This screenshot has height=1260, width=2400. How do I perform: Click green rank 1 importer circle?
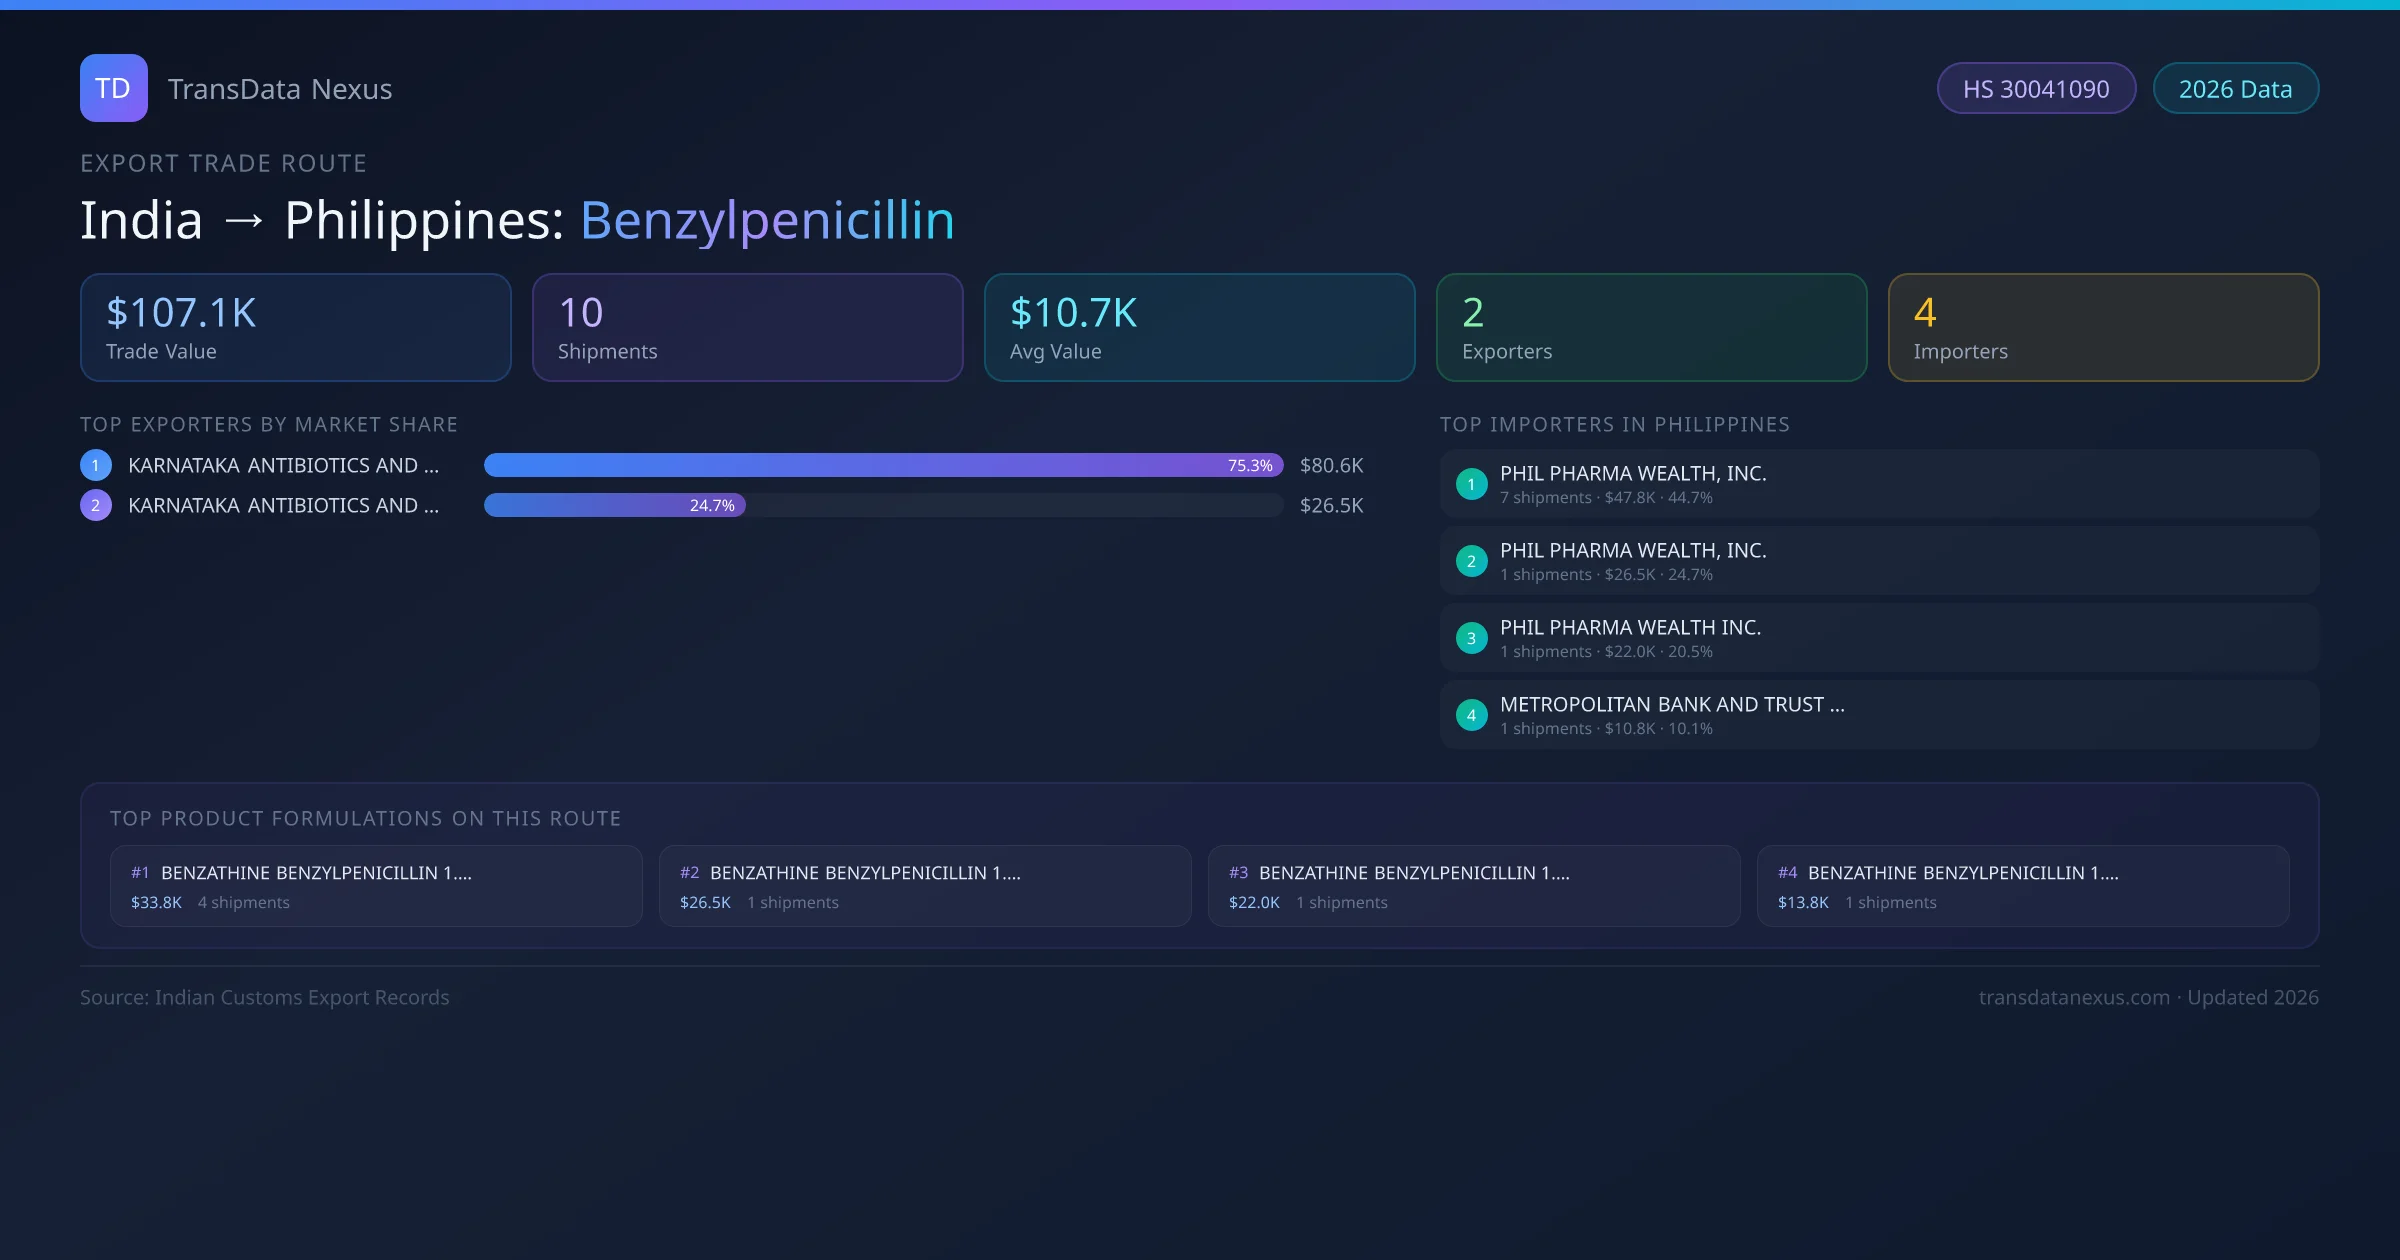(1471, 484)
